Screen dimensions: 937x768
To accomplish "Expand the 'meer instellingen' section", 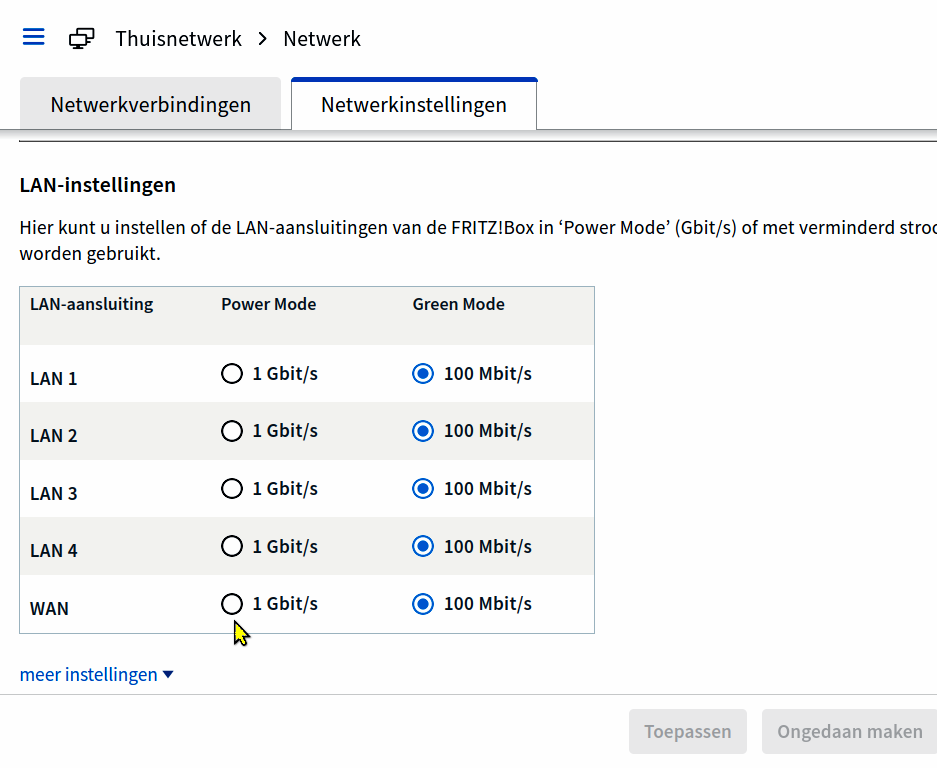I will click(97, 675).
